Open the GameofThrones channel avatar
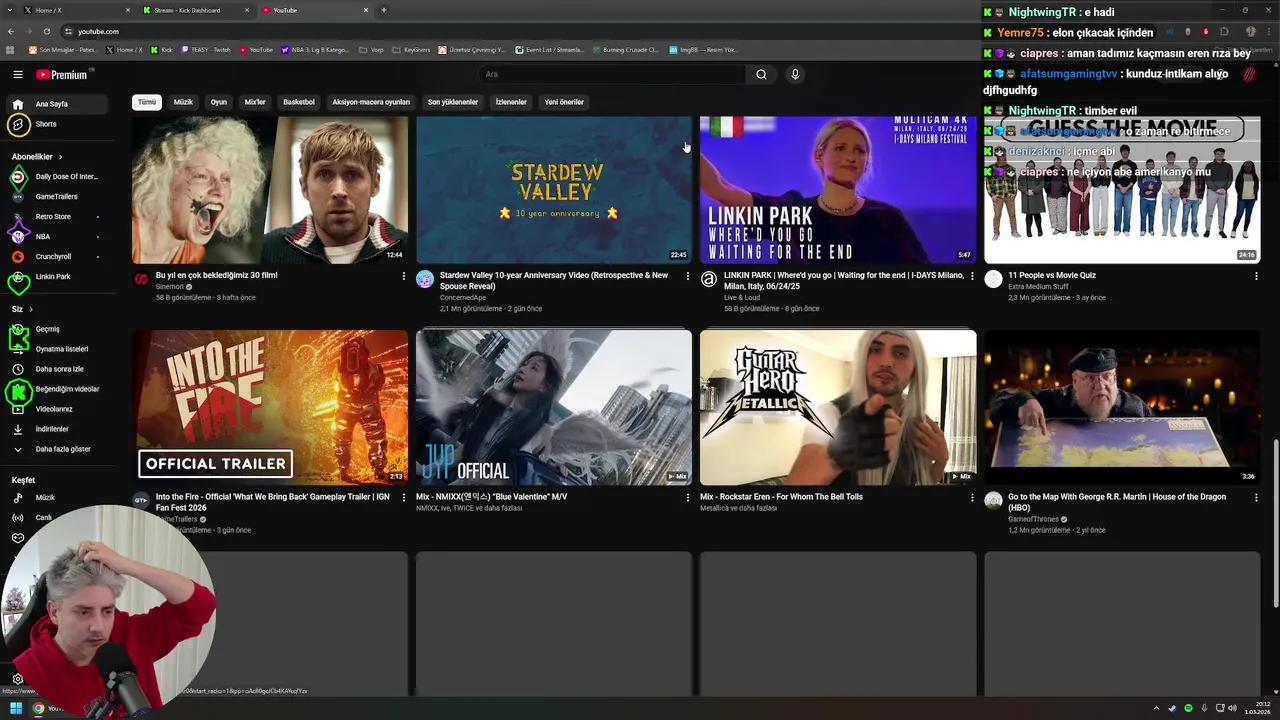 coord(993,501)
